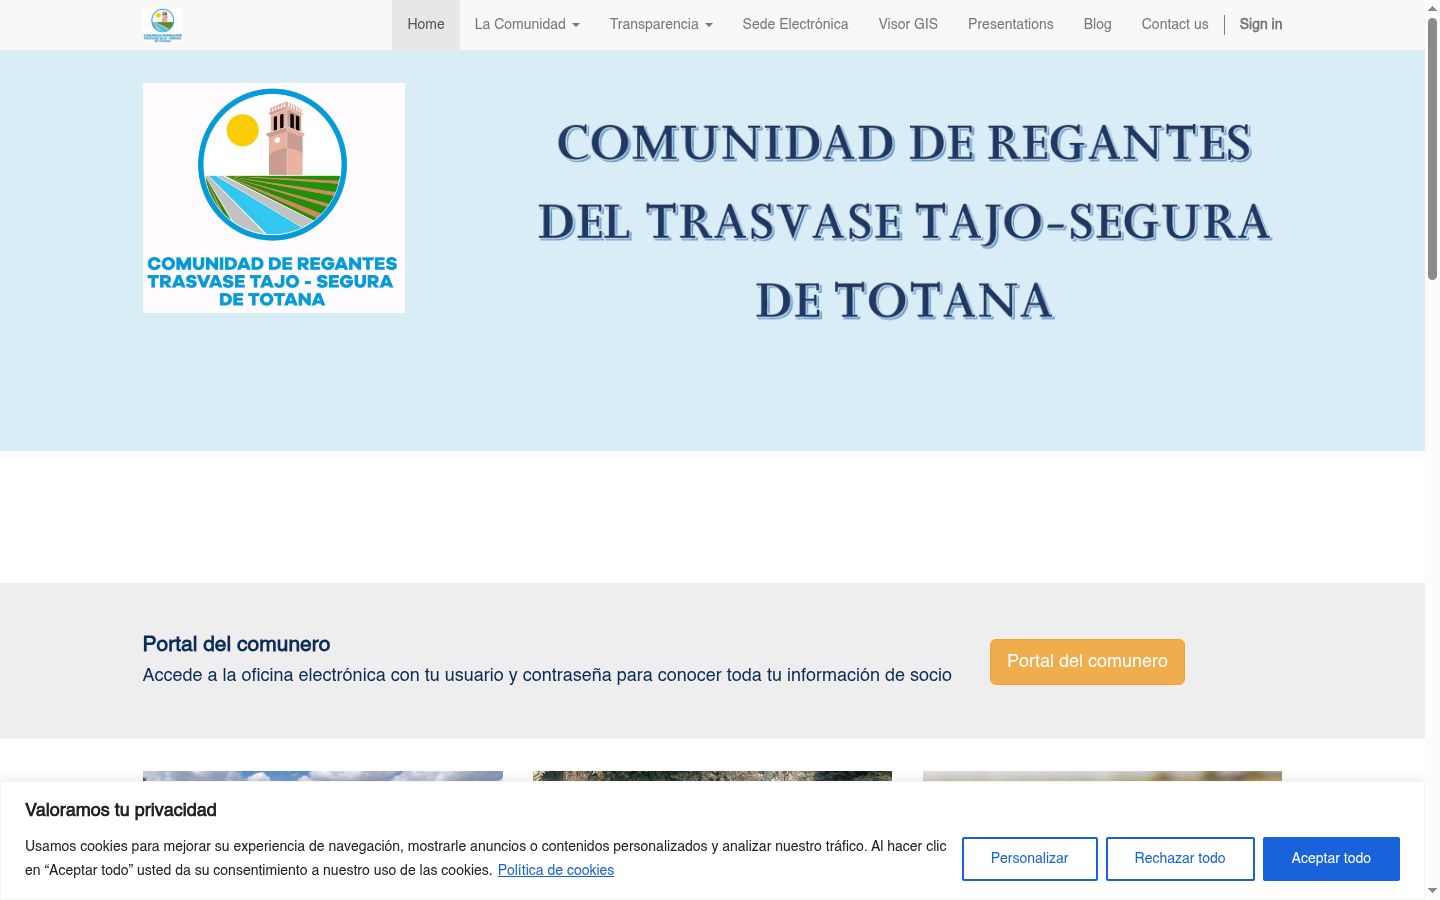Click the "Portal del comunero" heading text
1440x900 pixels.
[236, 644]
